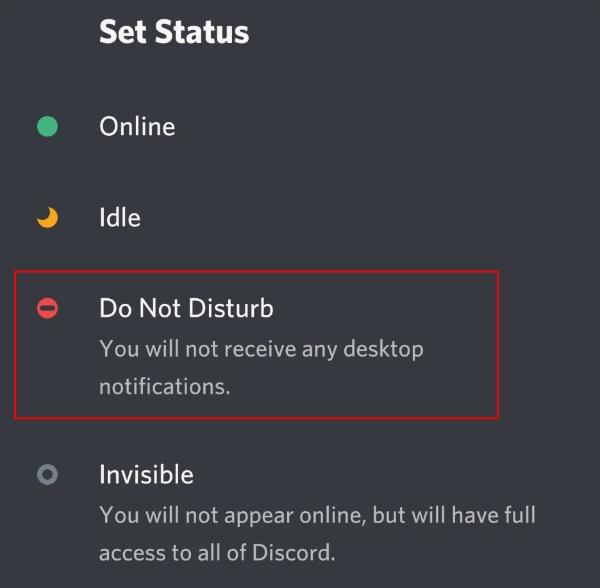Click the "access to all of Discord." line
This screenshot has height=588, width=600.
tap(216, 552)
